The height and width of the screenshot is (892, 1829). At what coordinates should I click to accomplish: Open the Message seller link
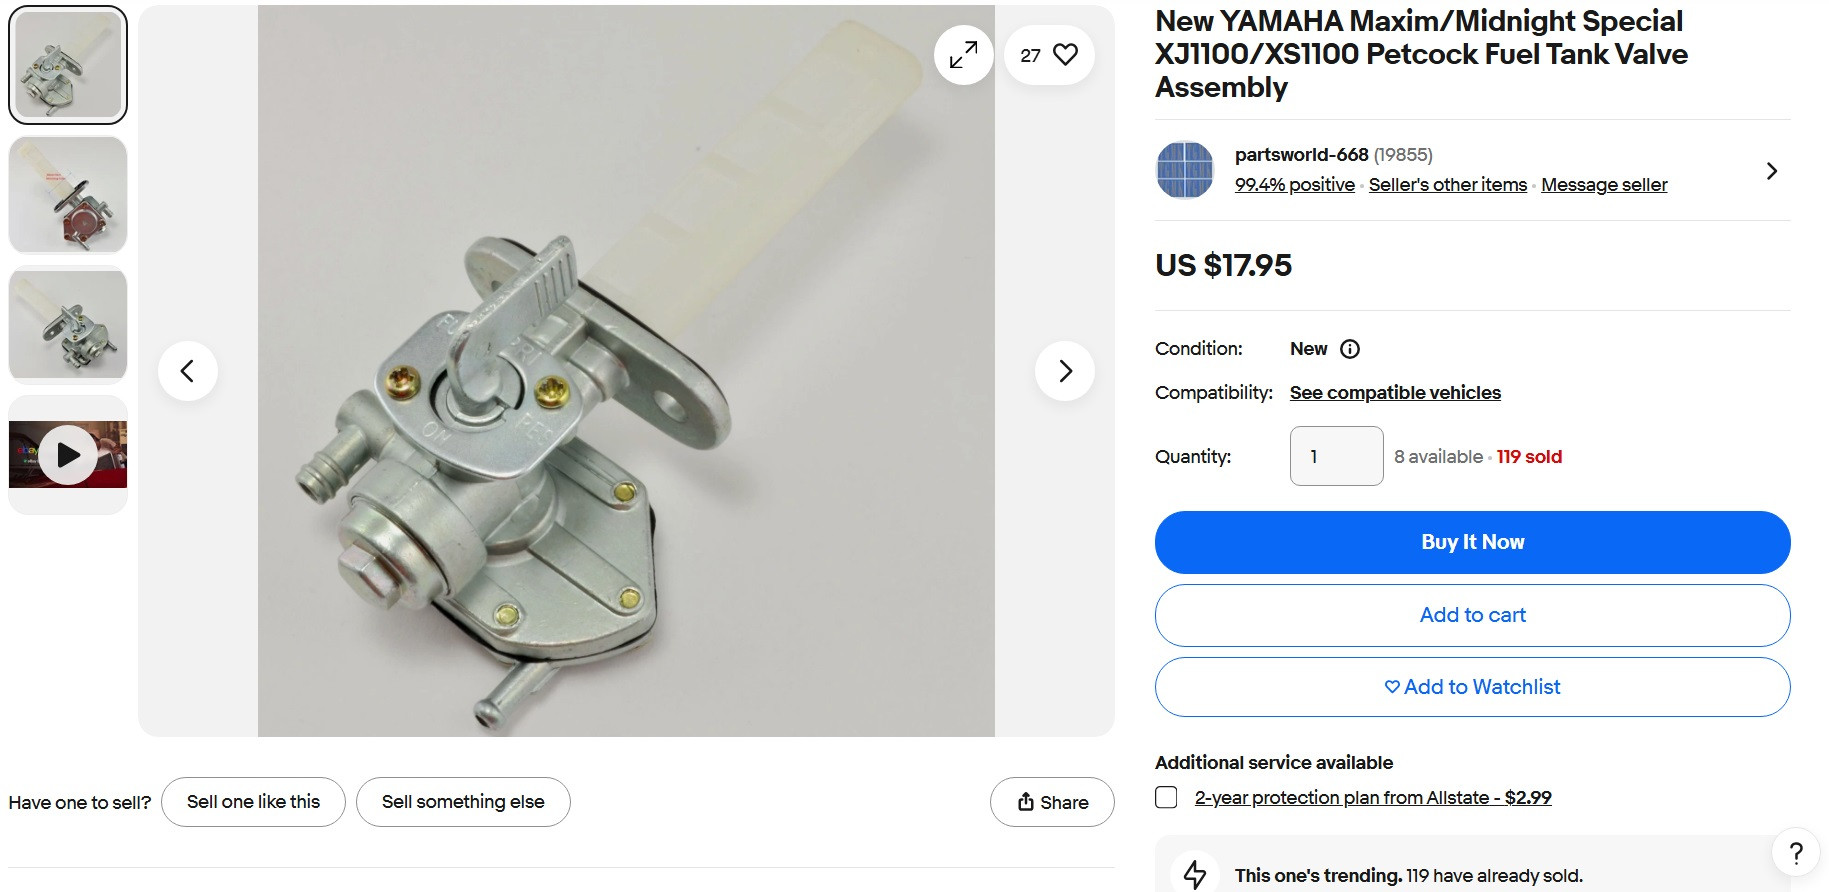pos(1604,185)
